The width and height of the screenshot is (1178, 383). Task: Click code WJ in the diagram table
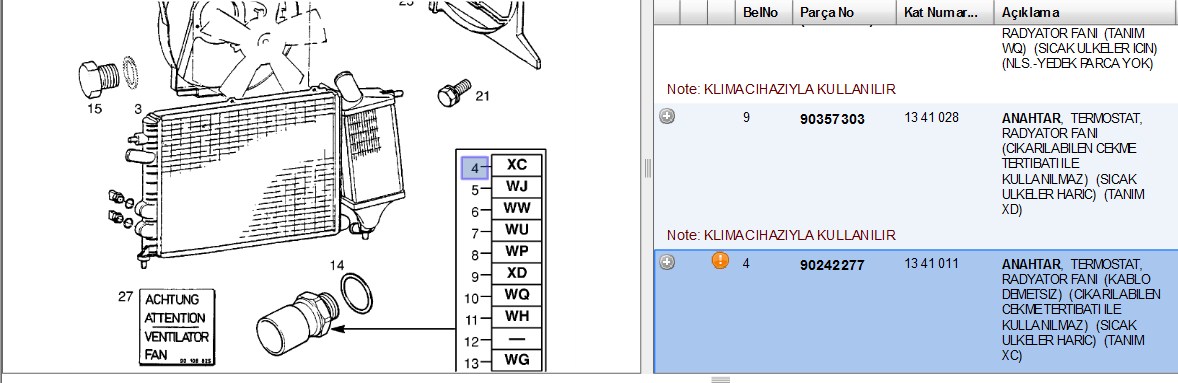[x=517, y=185]
